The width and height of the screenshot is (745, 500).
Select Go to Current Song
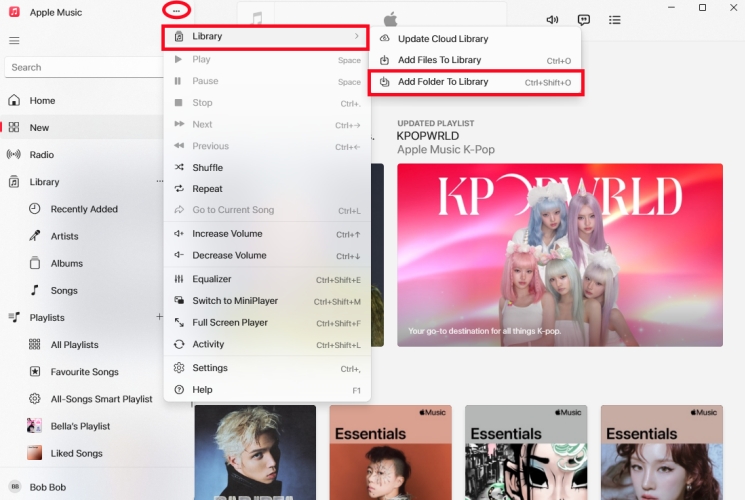(267, 210)
